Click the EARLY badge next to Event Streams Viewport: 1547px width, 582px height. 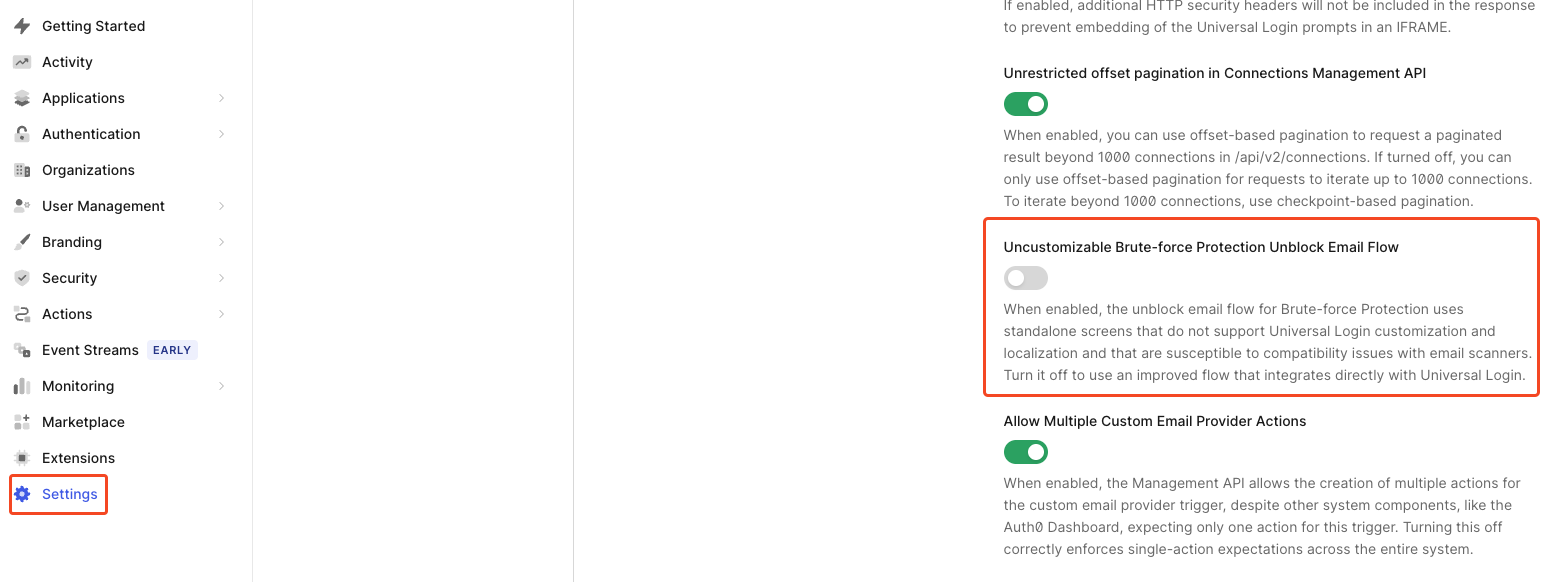click(x=172, y=349)
